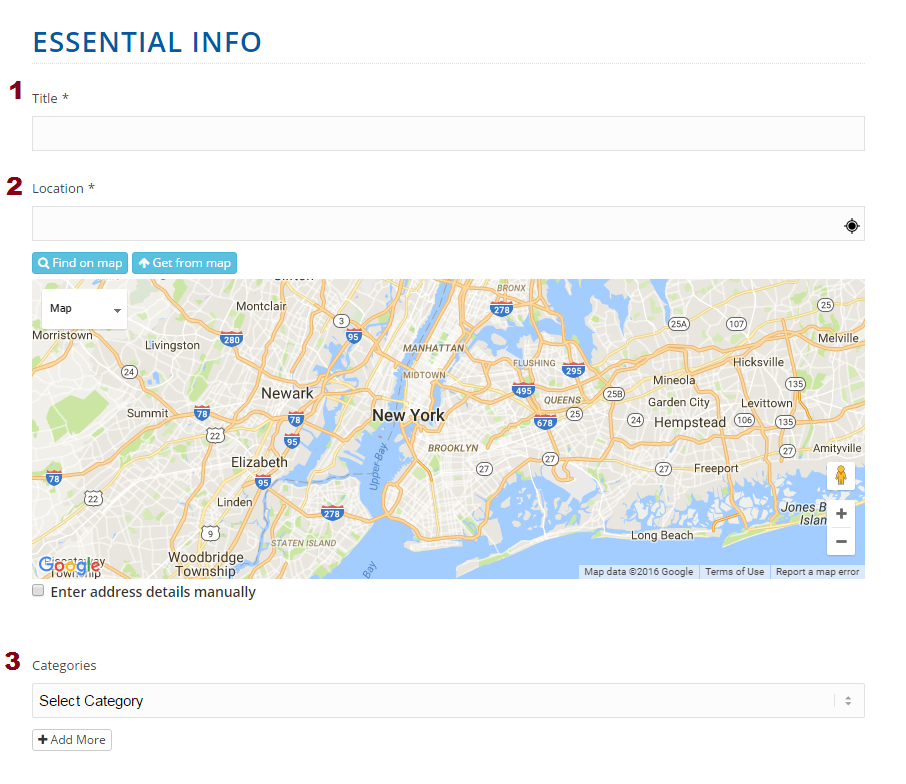The image size is (906, 784).
Task: Open Terms of Use link on map
Action: coord(734,571)
